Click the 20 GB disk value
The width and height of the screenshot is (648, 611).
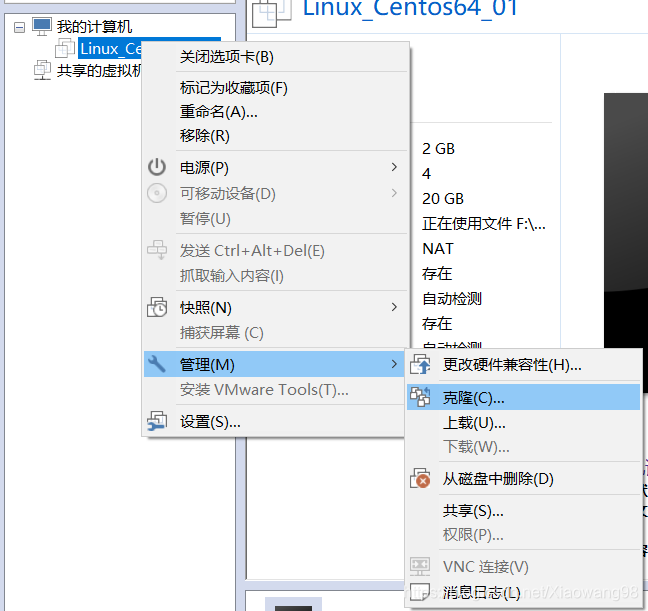(x=443, y=199)
